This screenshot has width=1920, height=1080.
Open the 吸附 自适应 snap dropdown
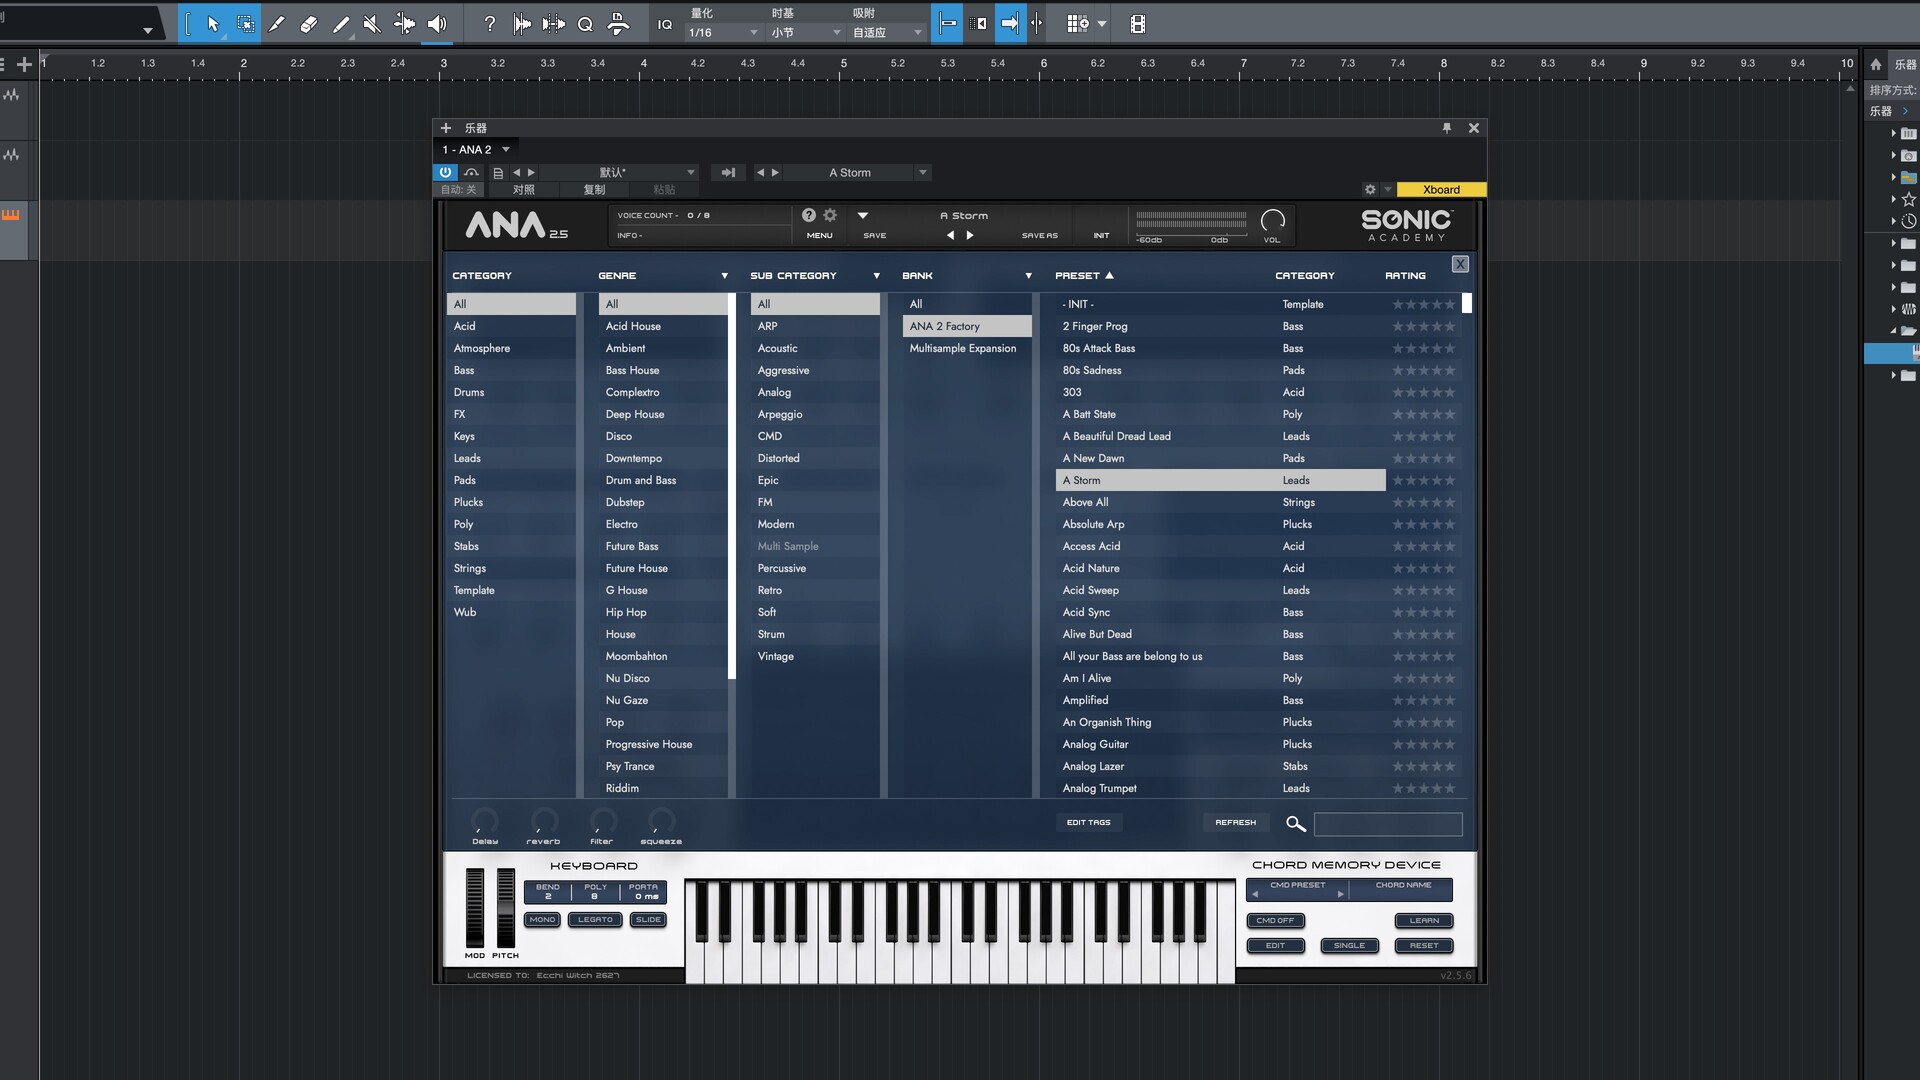(x=887, y=33)
